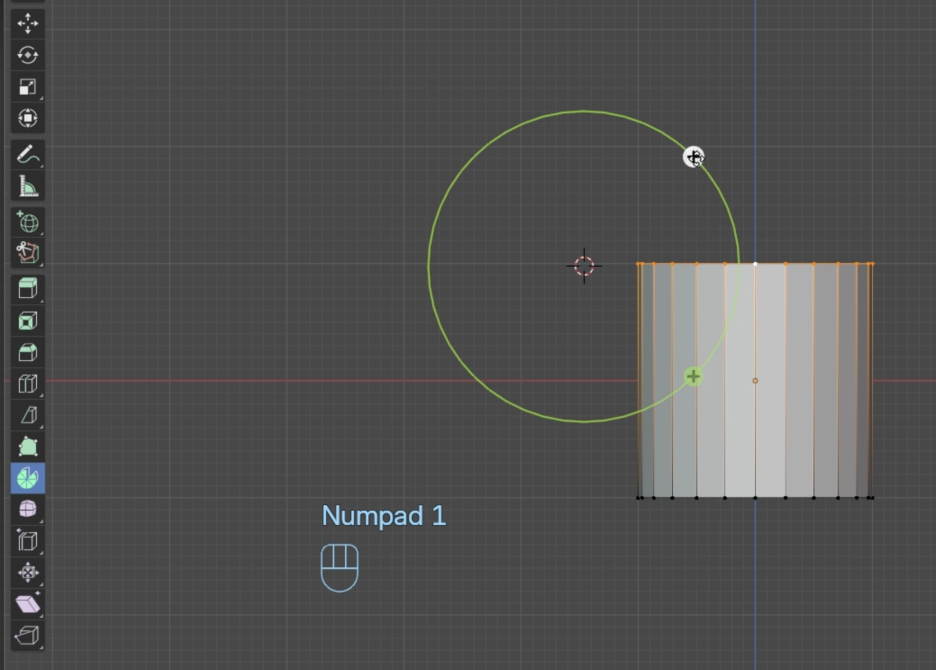Click the green plus spin handle

click(x=693, y=376)
